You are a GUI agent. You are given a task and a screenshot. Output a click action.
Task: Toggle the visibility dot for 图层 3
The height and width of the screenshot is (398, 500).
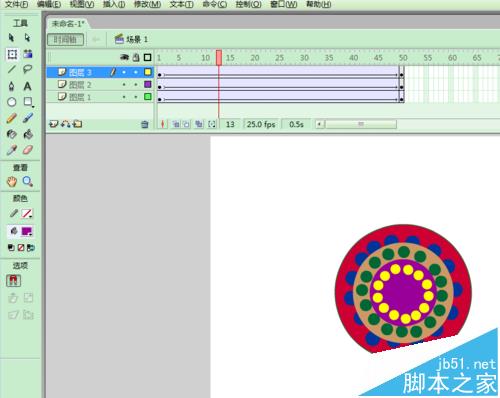(x=124, y=72)
